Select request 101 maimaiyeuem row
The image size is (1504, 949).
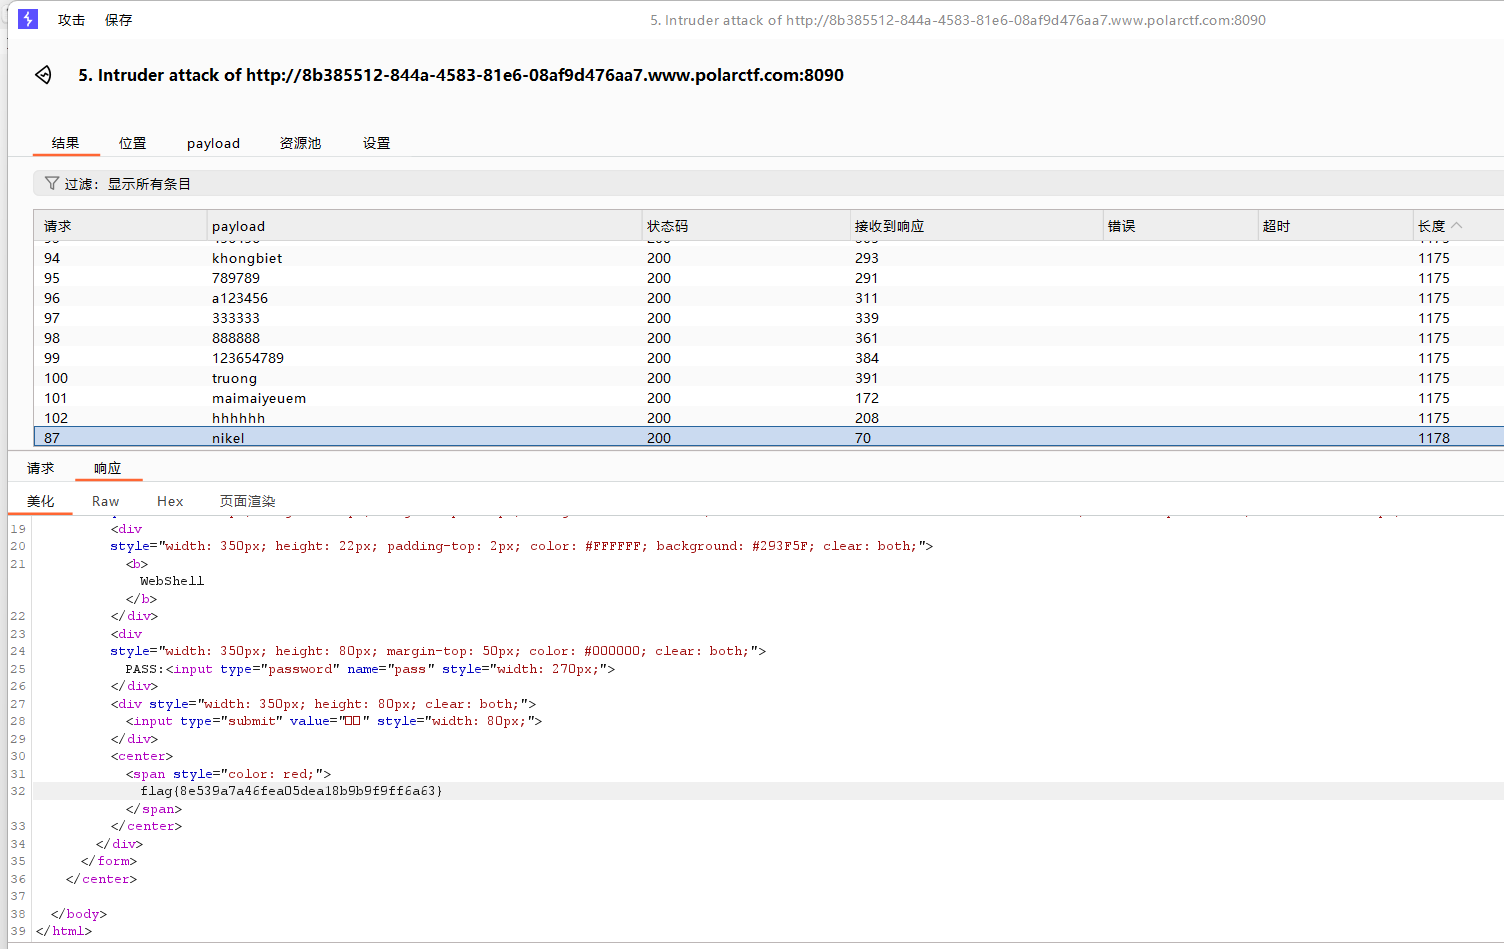point(768,398)
